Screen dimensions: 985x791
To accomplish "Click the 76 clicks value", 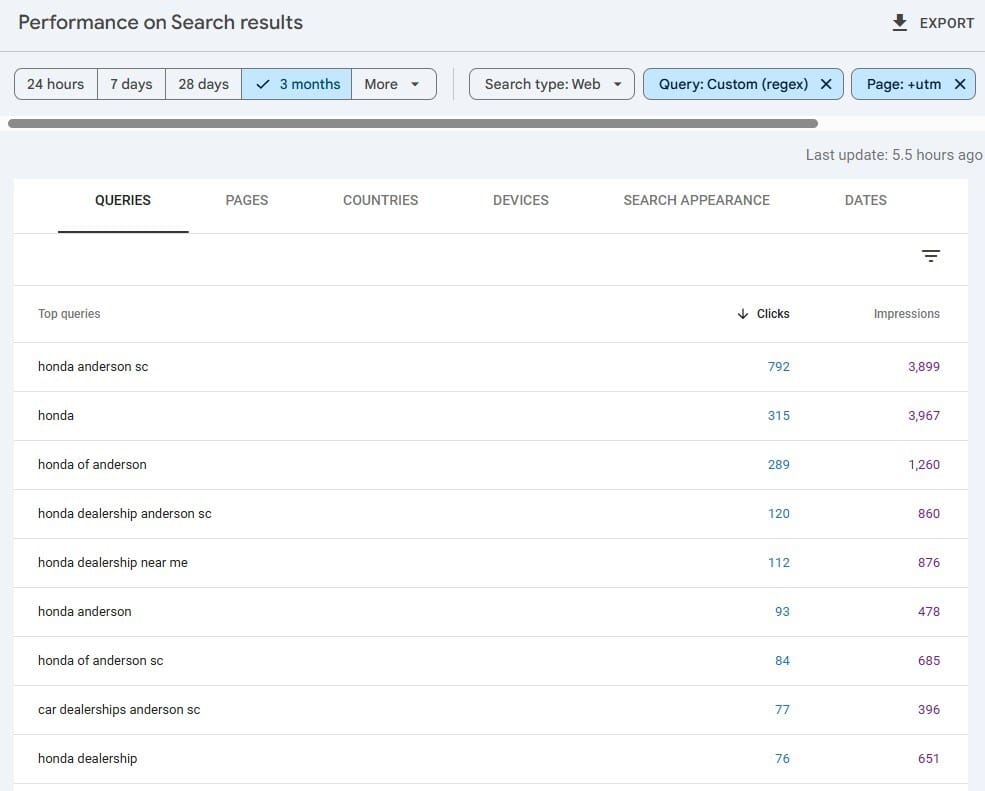I will 782,759.
